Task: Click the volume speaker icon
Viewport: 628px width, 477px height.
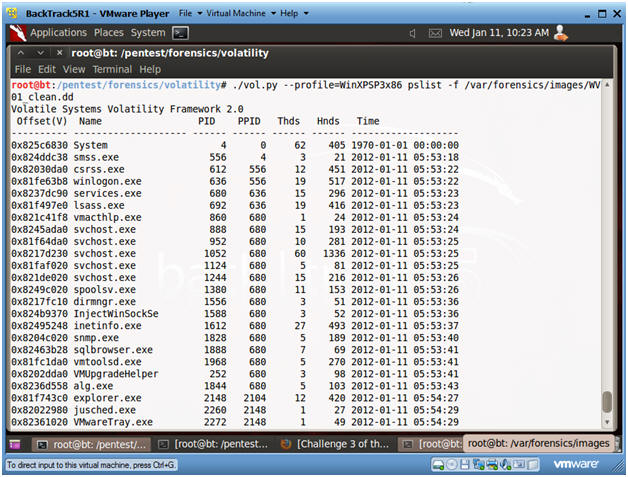Action: 413,33
